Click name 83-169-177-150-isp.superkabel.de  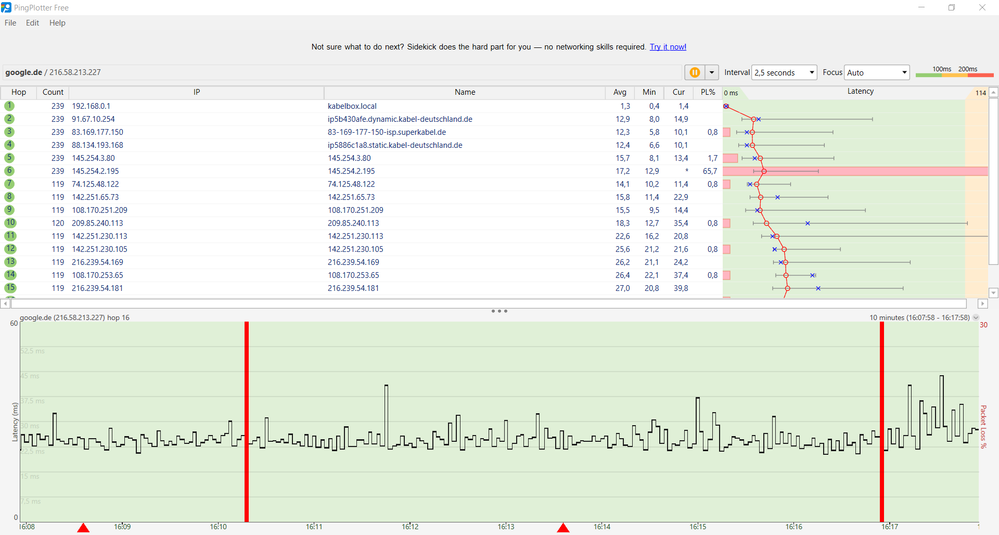(387, 132)
